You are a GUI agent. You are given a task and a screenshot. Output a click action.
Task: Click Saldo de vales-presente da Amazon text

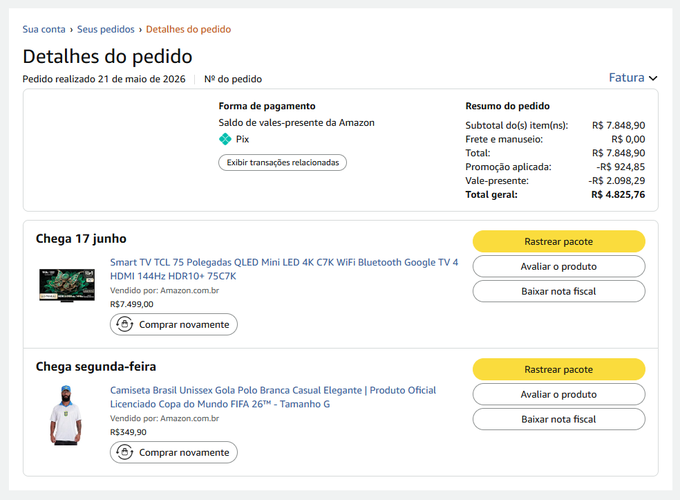pyautogui.click(x=297, y=123)
